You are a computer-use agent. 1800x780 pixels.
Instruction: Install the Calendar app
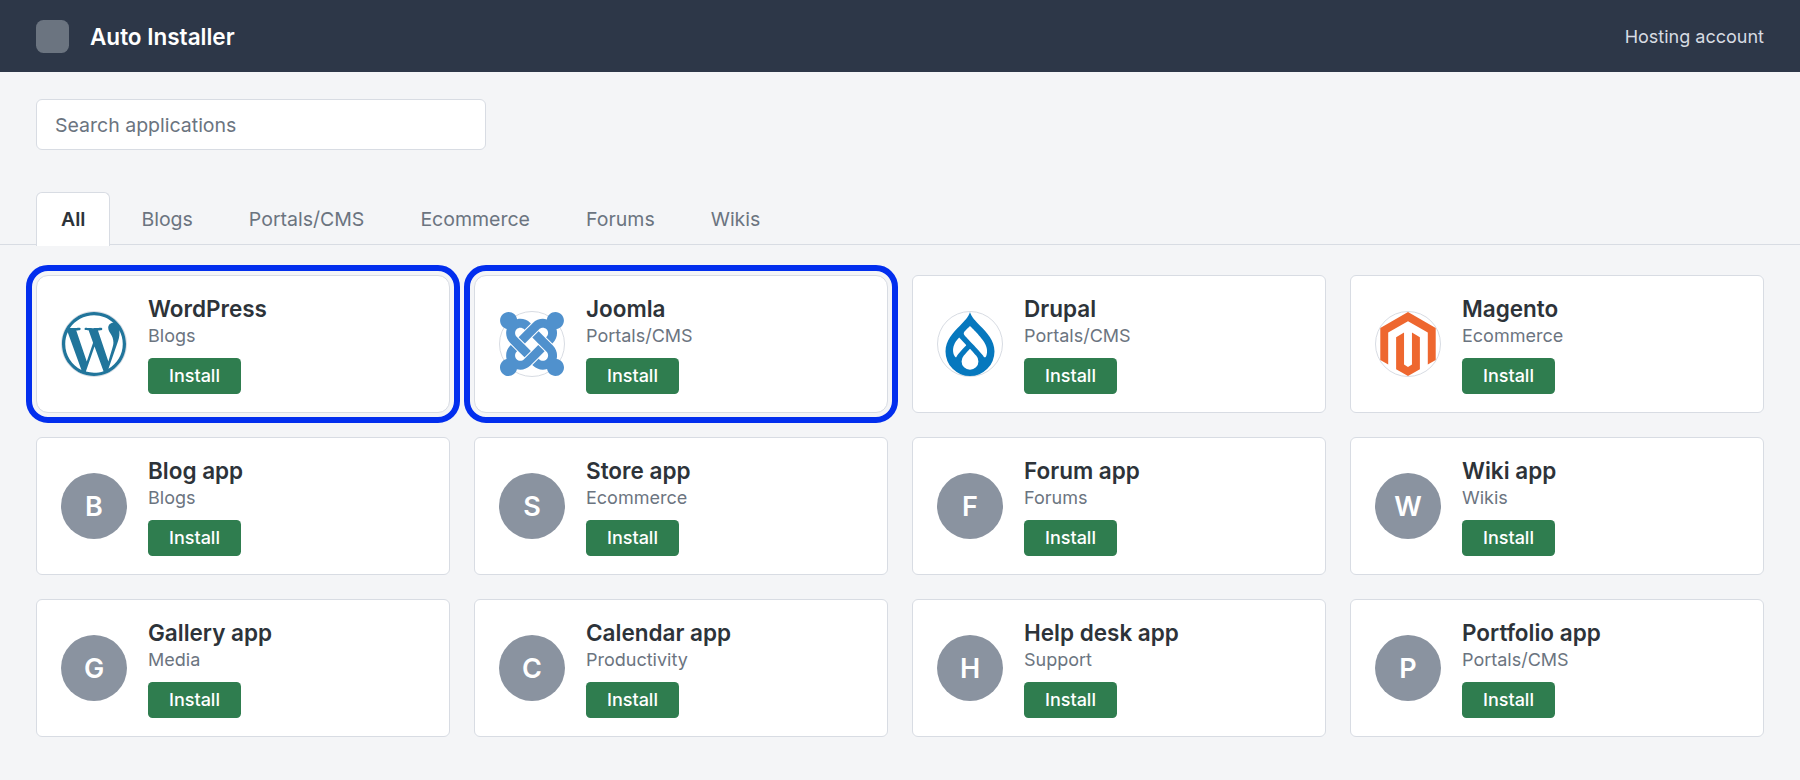[632, 700]
